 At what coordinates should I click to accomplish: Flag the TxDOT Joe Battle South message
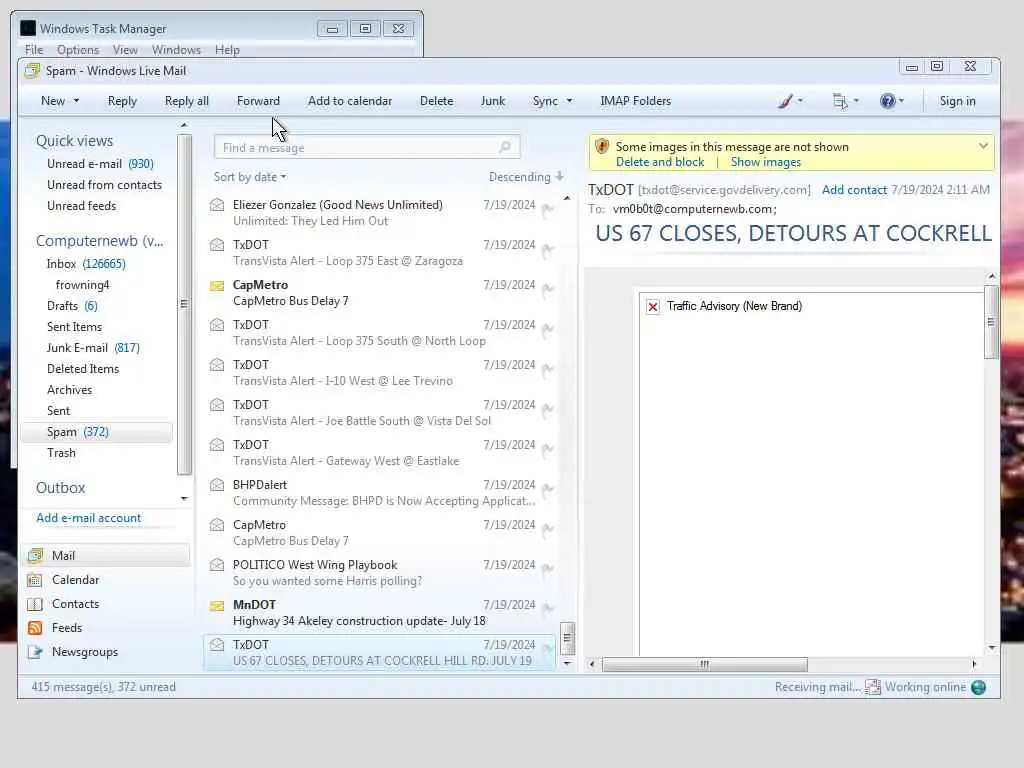(x=548, y=409)
